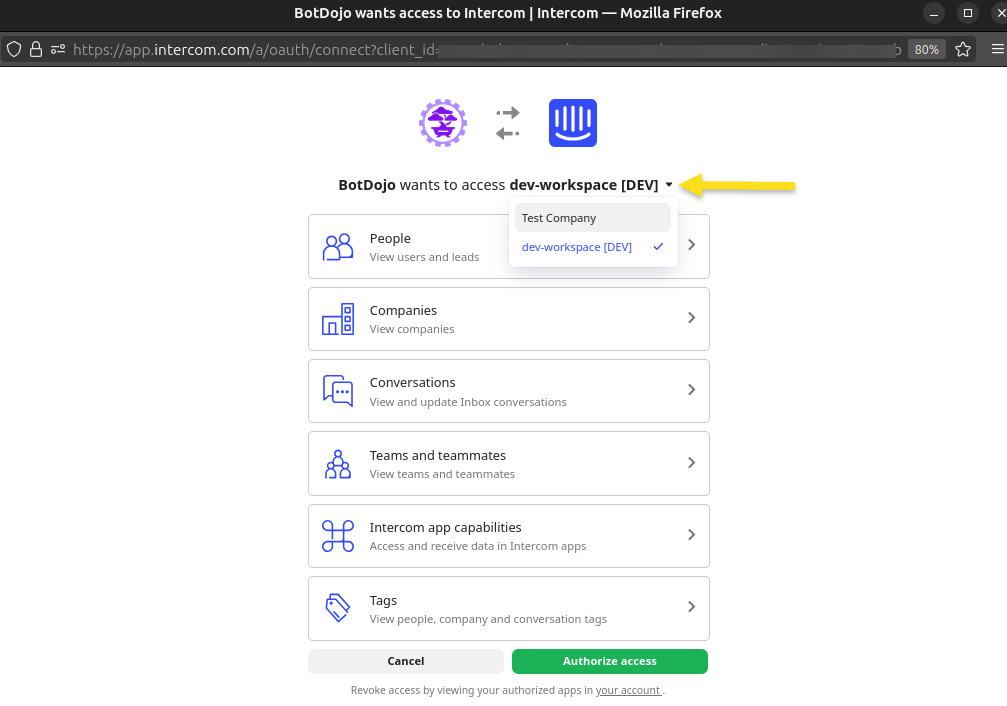Click the Intercom app capabilities command icon
The height and width of the screenshot is (706, 1007).
point(338,536)
